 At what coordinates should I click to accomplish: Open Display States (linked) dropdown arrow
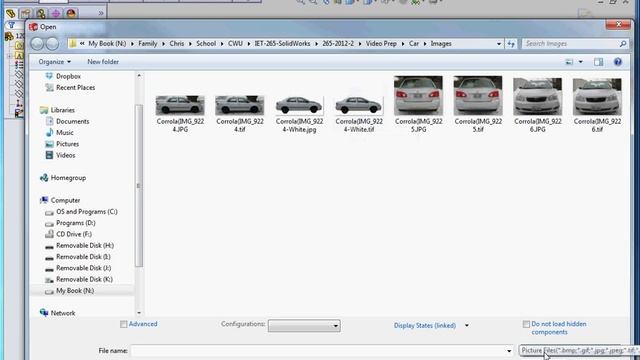(467, 326)
